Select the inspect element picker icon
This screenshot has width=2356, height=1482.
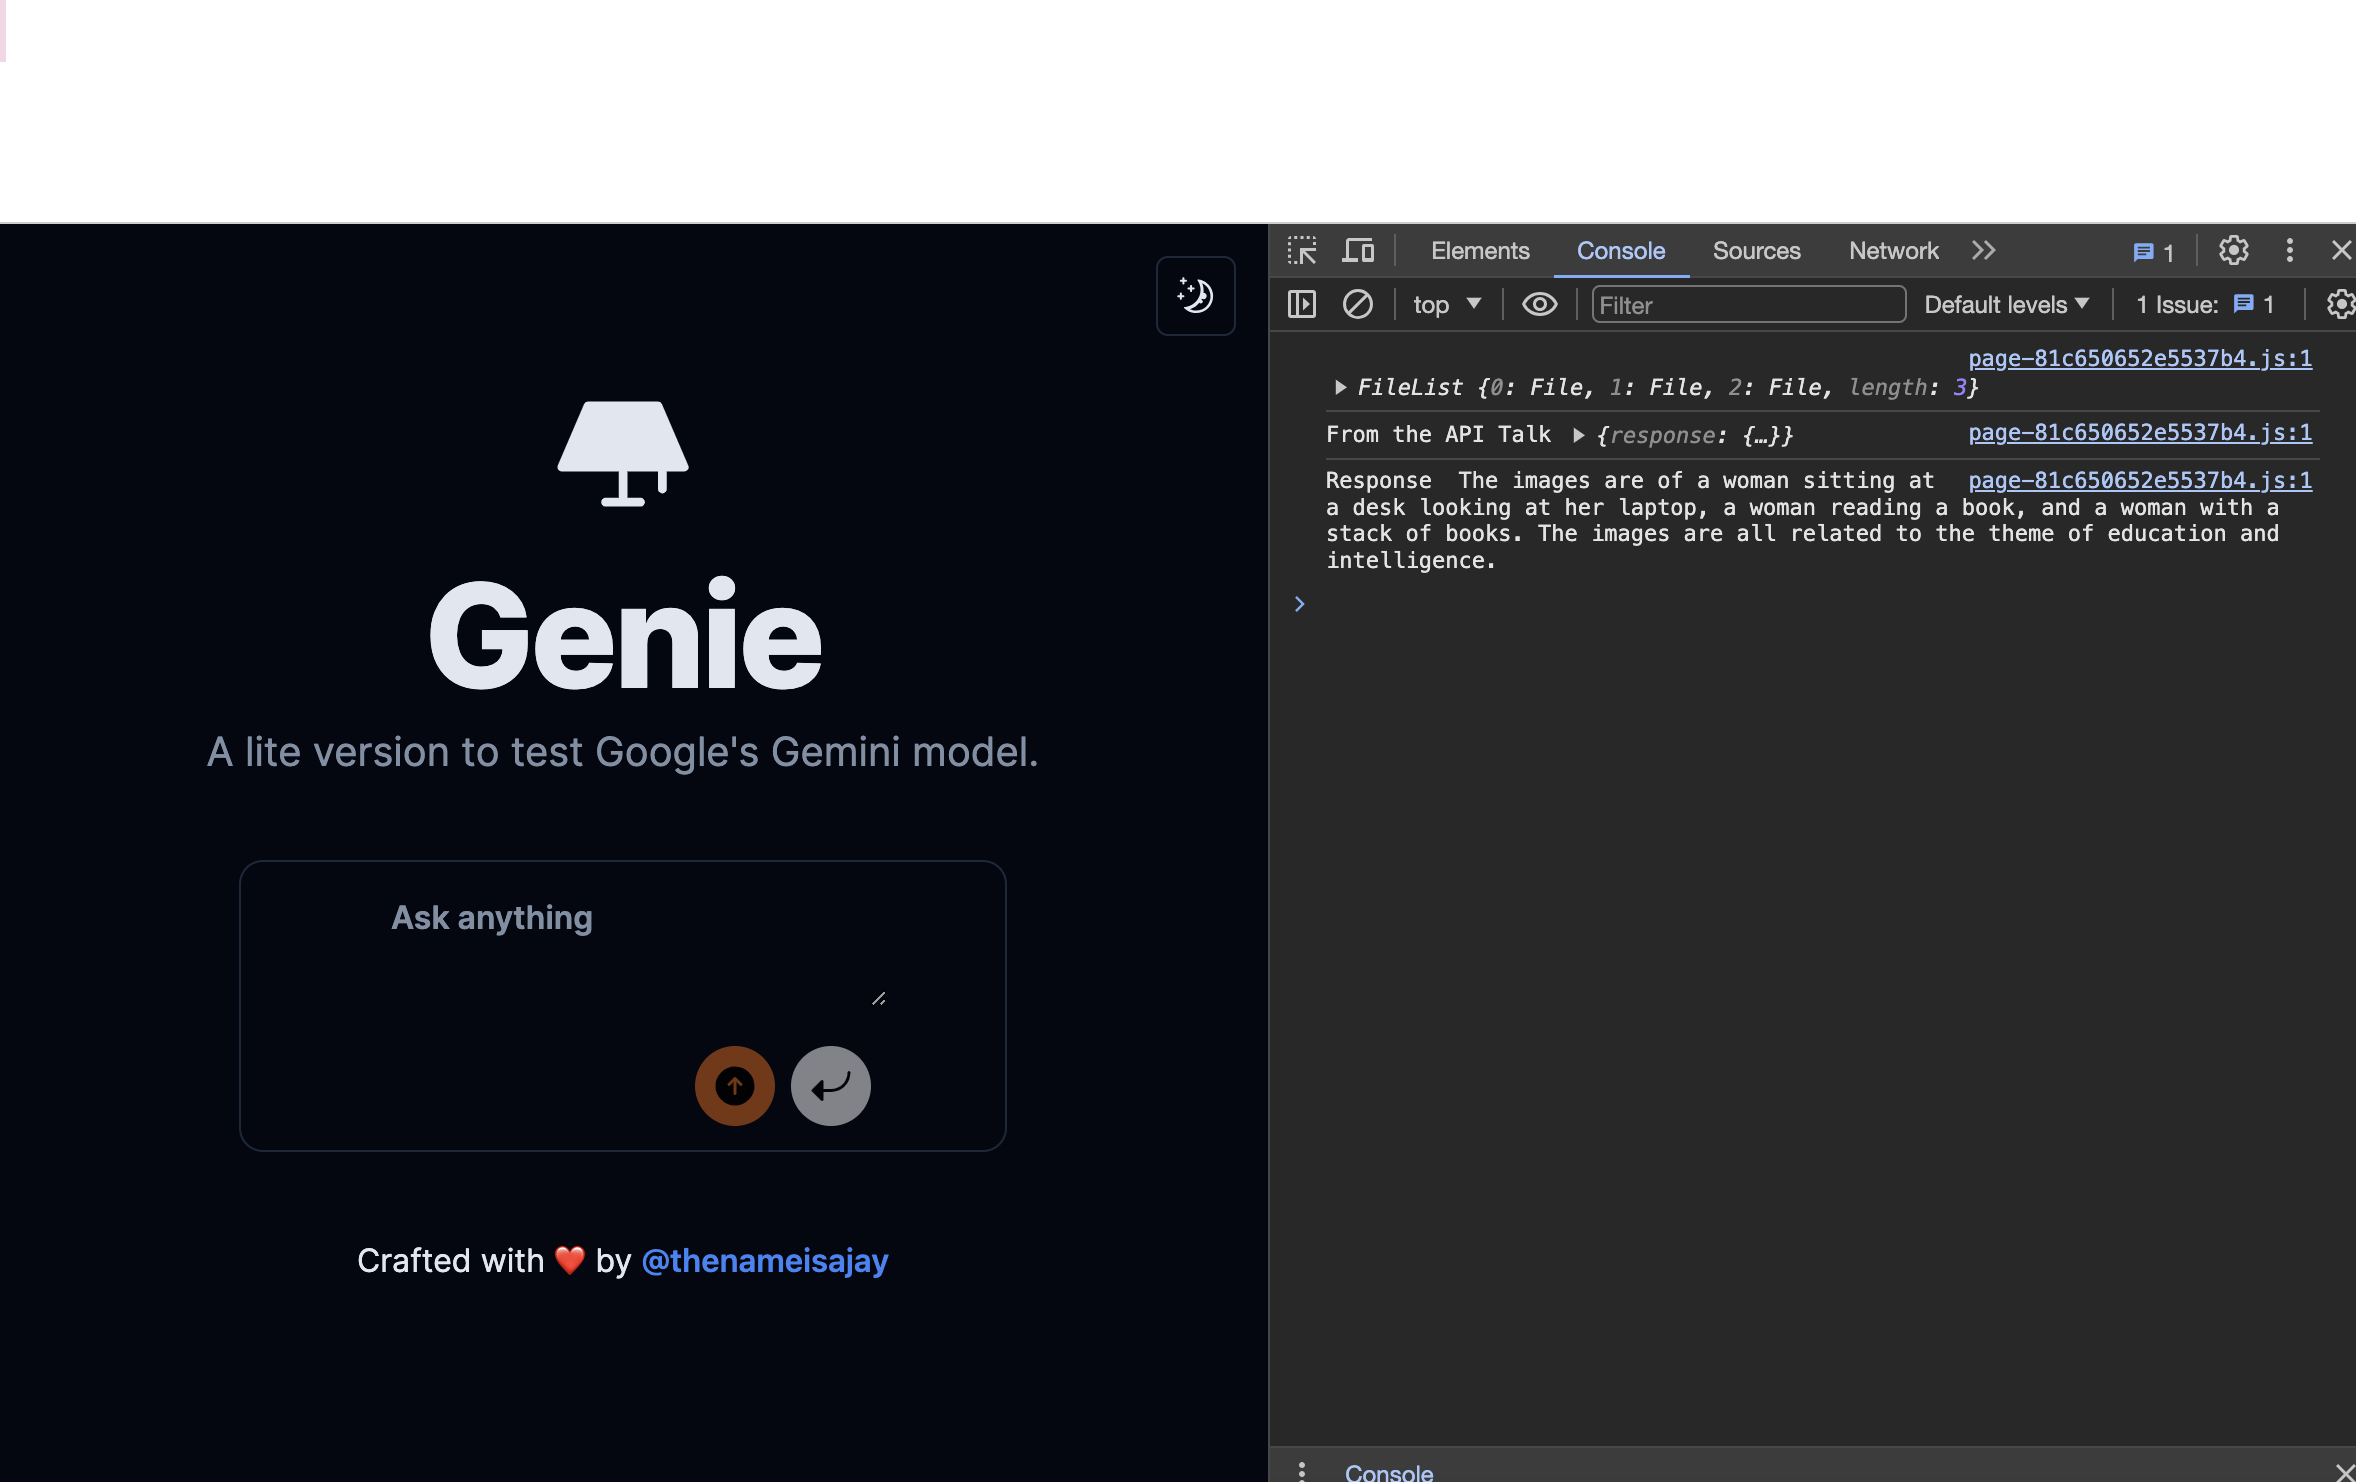(x=1302, y=250)
